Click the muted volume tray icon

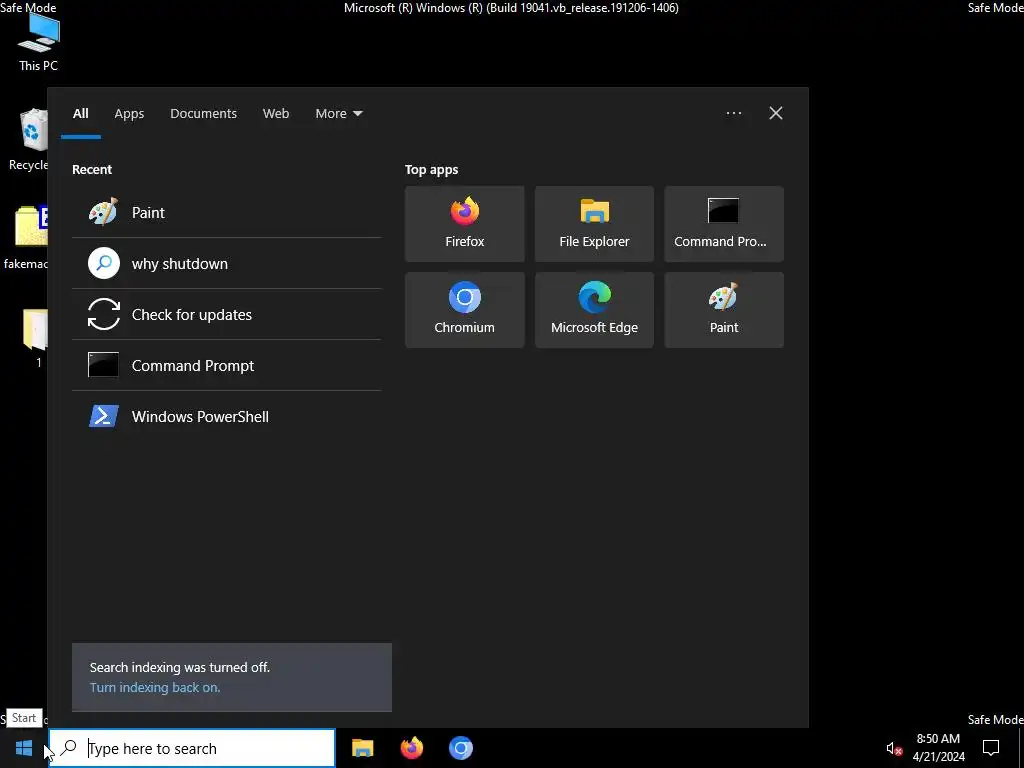[893, 748]
